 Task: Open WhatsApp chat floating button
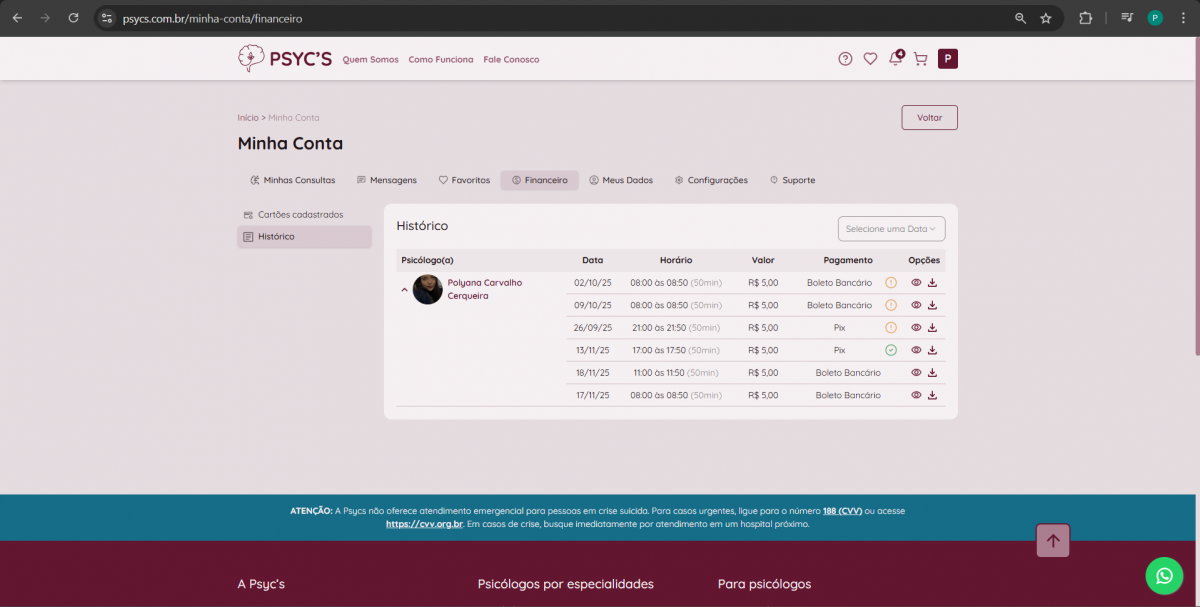point(1163,576)
